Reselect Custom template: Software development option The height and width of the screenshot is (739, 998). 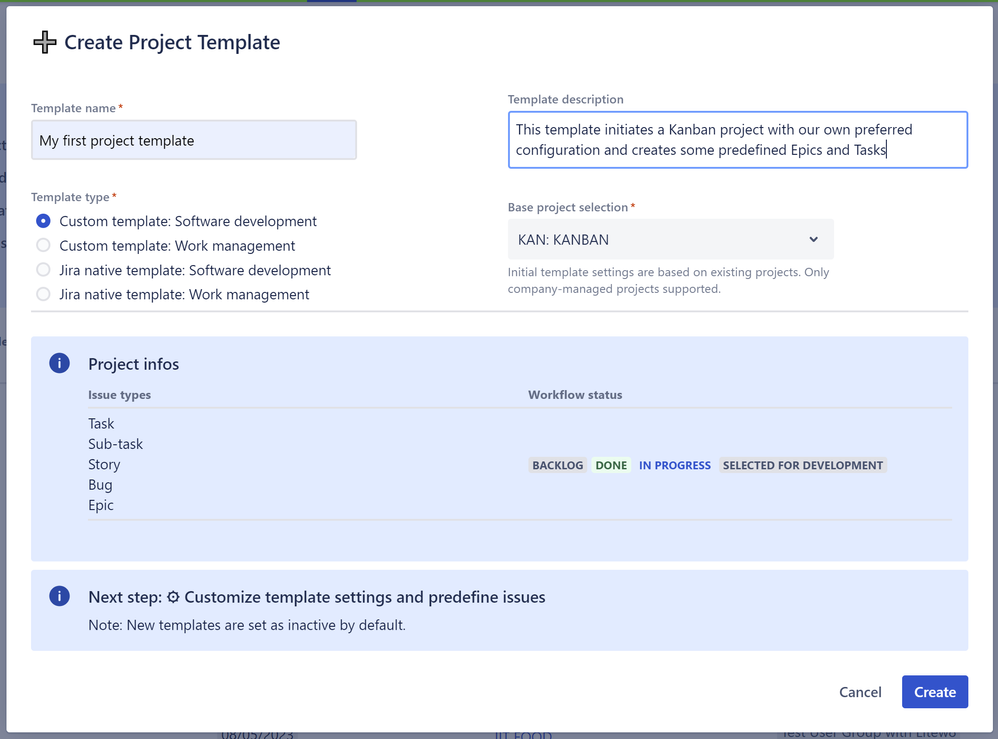point(43,221)
